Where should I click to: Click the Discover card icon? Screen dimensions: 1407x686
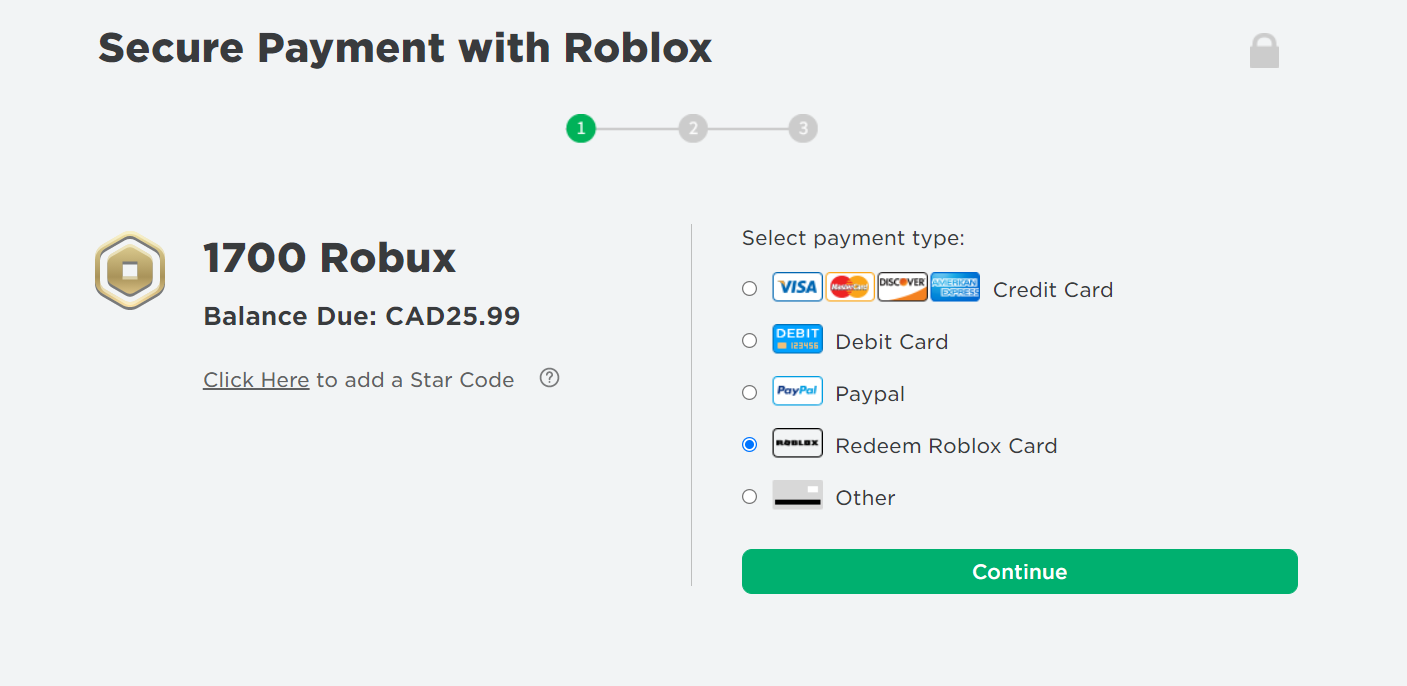point(902,287)
